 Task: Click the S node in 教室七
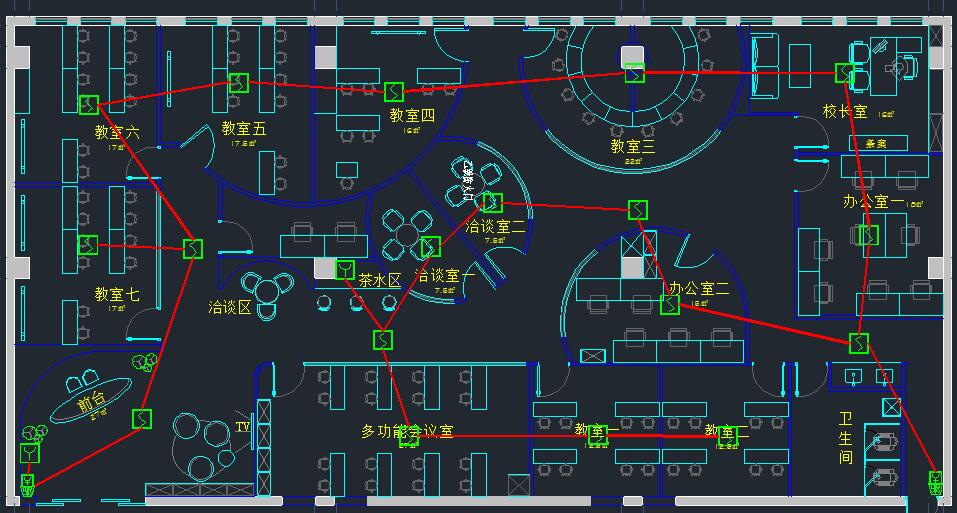point(88,244)
